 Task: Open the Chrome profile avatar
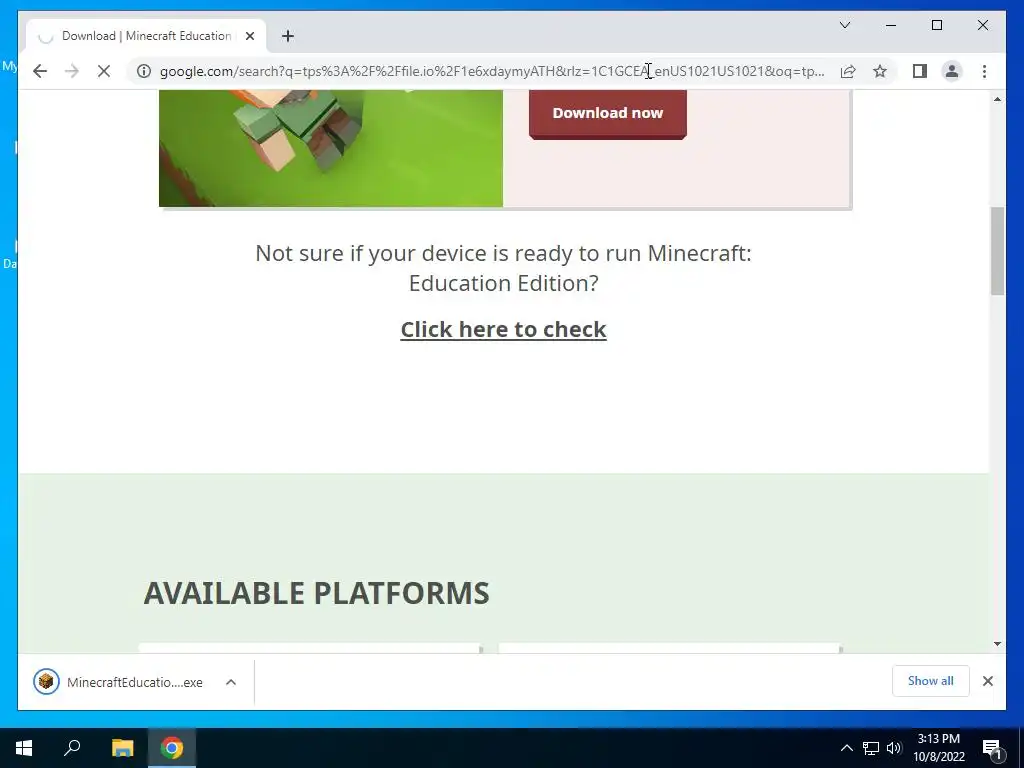tap(952, 71)
